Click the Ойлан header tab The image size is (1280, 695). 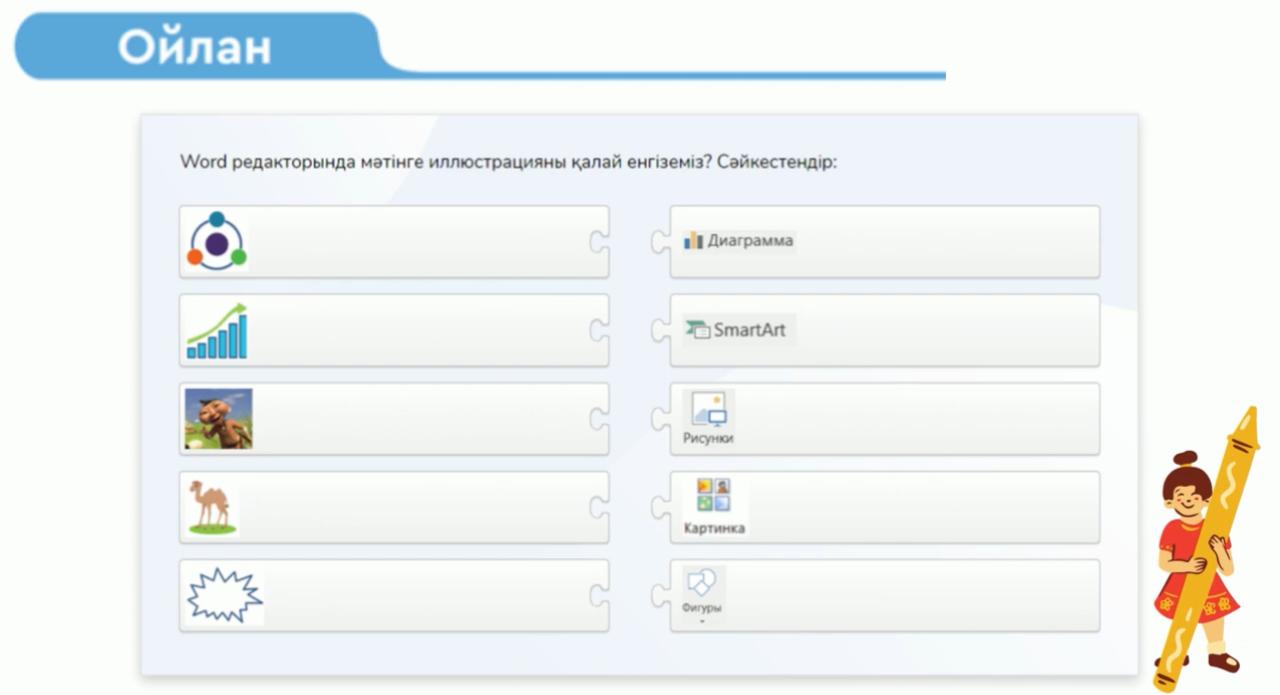click(x=195, y=47)
